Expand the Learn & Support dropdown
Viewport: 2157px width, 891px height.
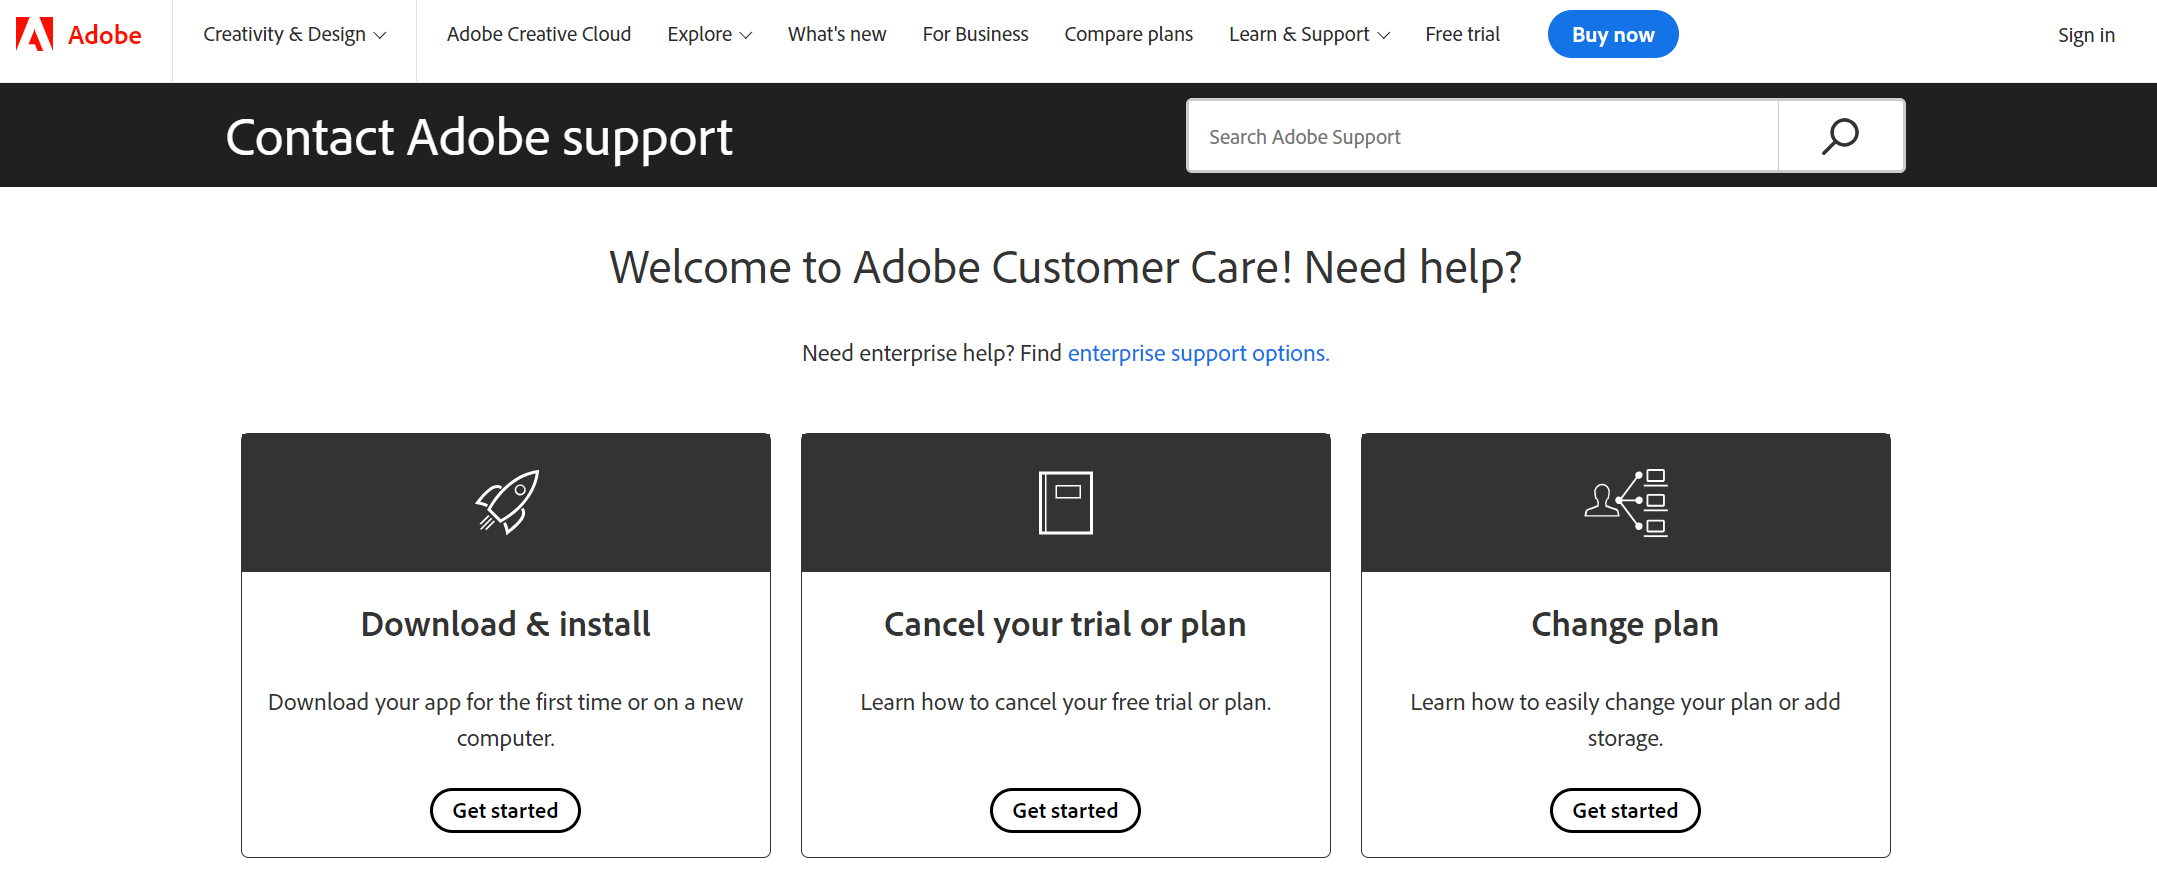point(1307,34)
